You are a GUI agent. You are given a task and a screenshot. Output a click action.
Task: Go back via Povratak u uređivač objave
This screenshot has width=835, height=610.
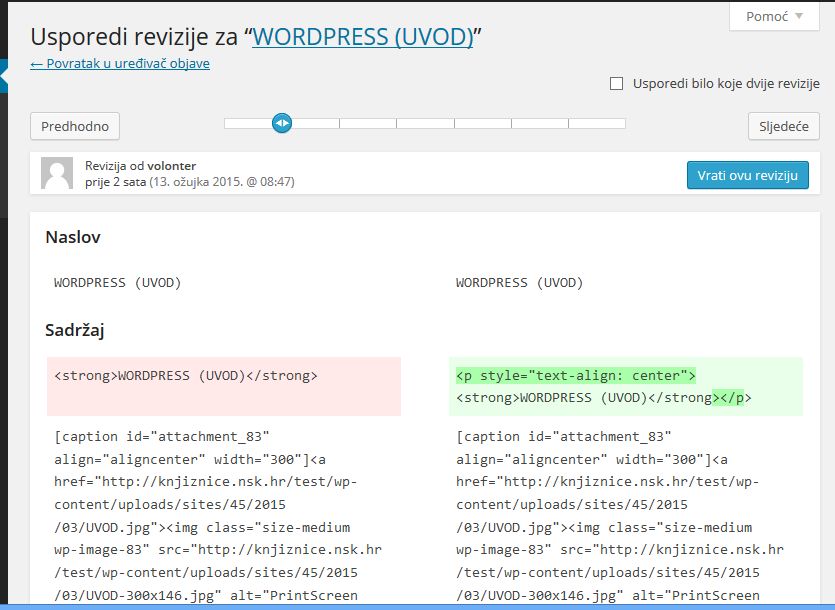tap(120, 63)
